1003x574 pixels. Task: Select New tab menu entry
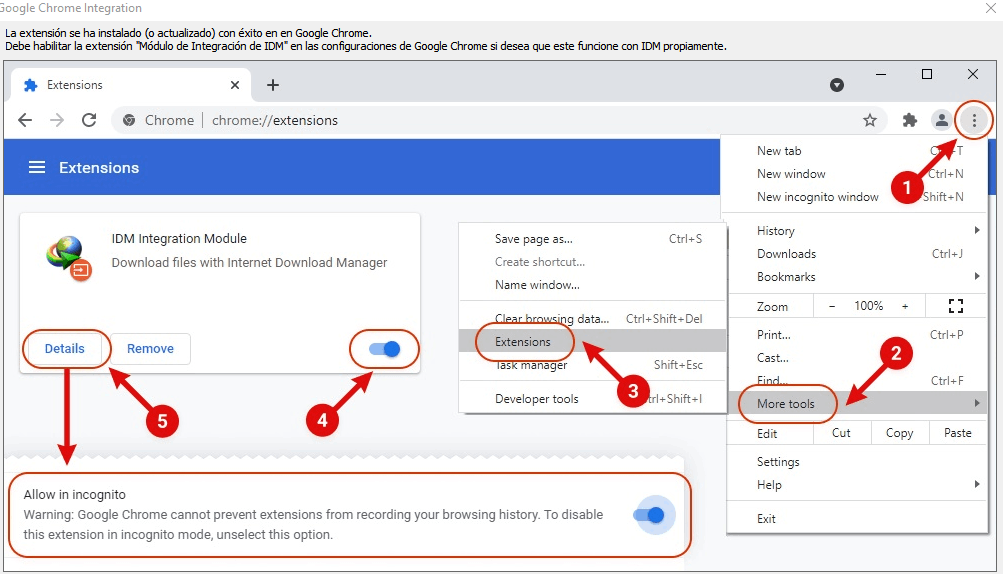pyautogui.click(x=854, y=151)
